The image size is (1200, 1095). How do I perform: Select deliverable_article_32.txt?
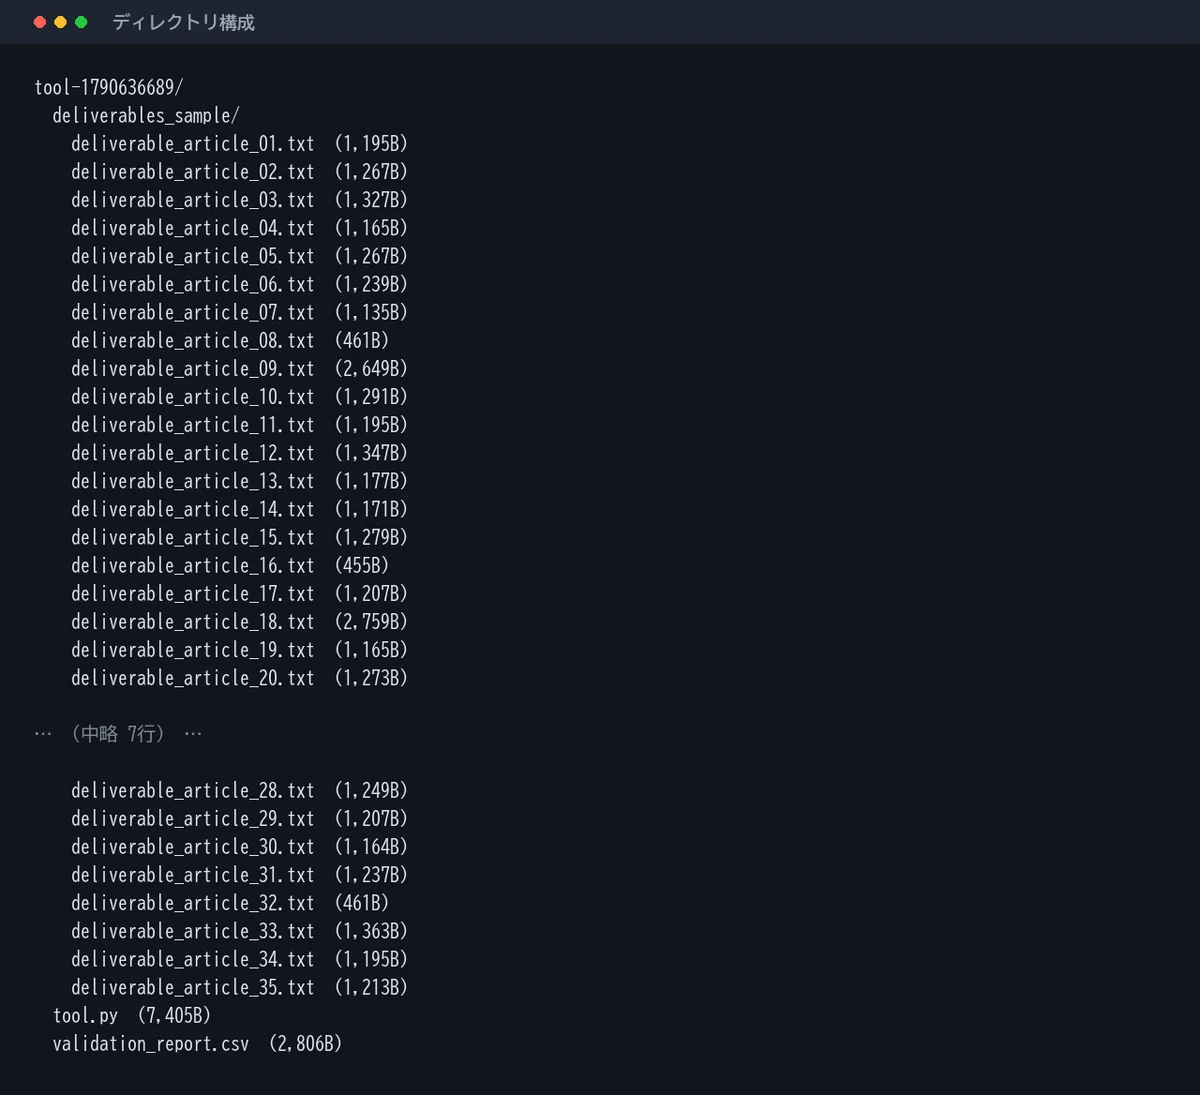tap(193, 902)
